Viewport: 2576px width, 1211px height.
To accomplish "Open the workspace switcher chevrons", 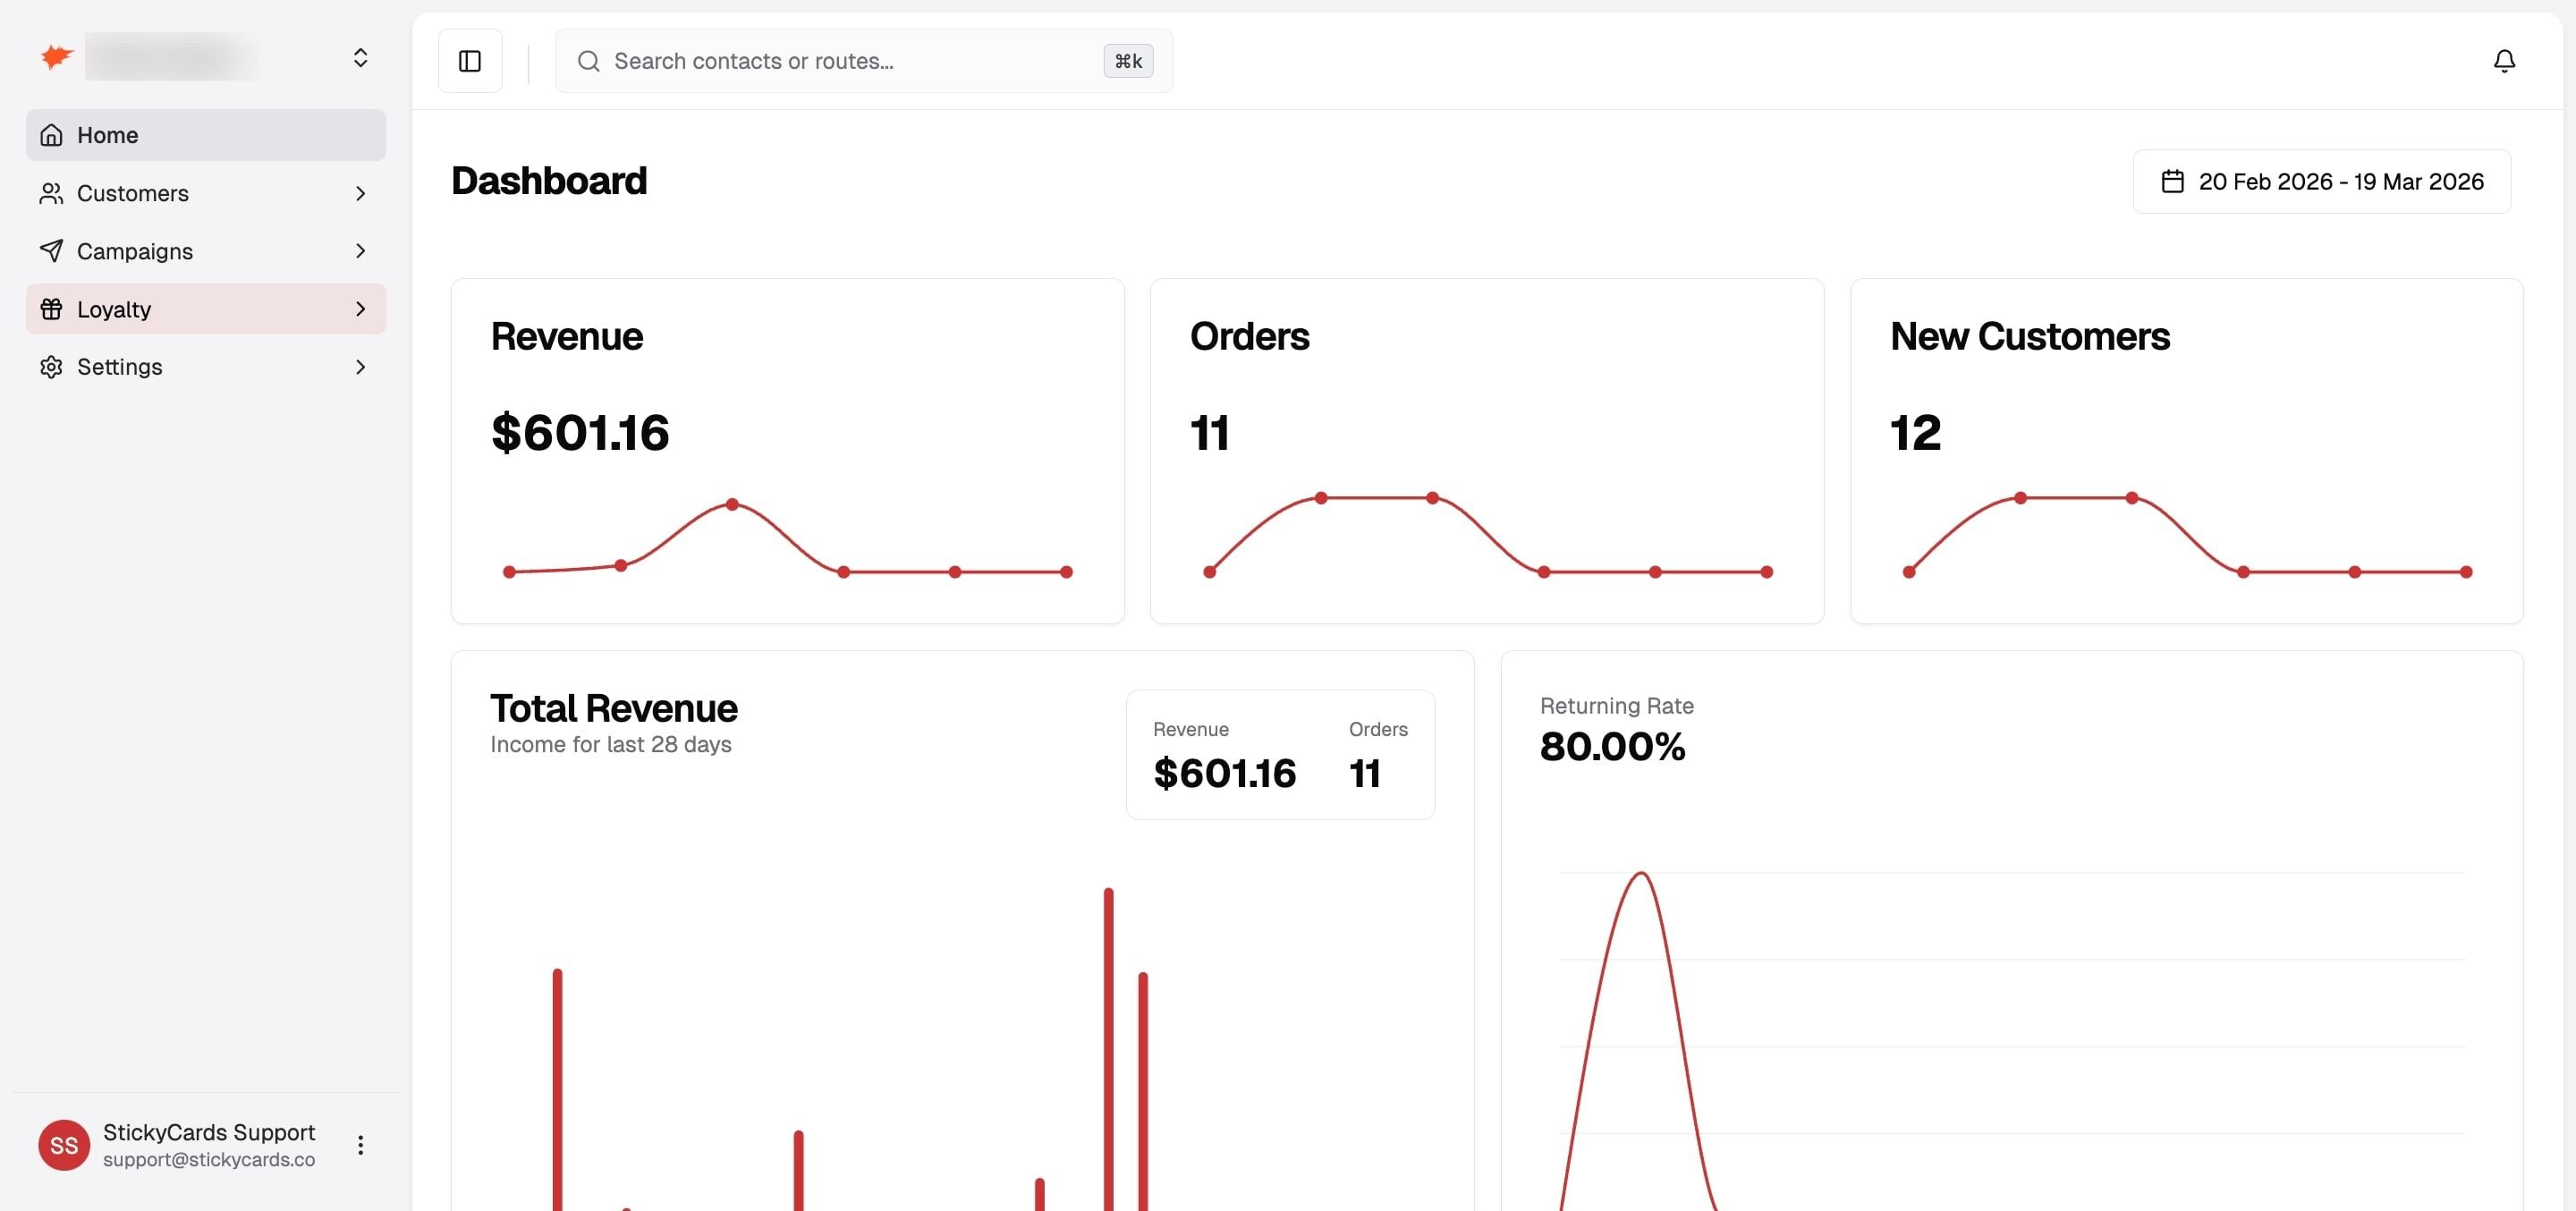I will coord(360,57).
